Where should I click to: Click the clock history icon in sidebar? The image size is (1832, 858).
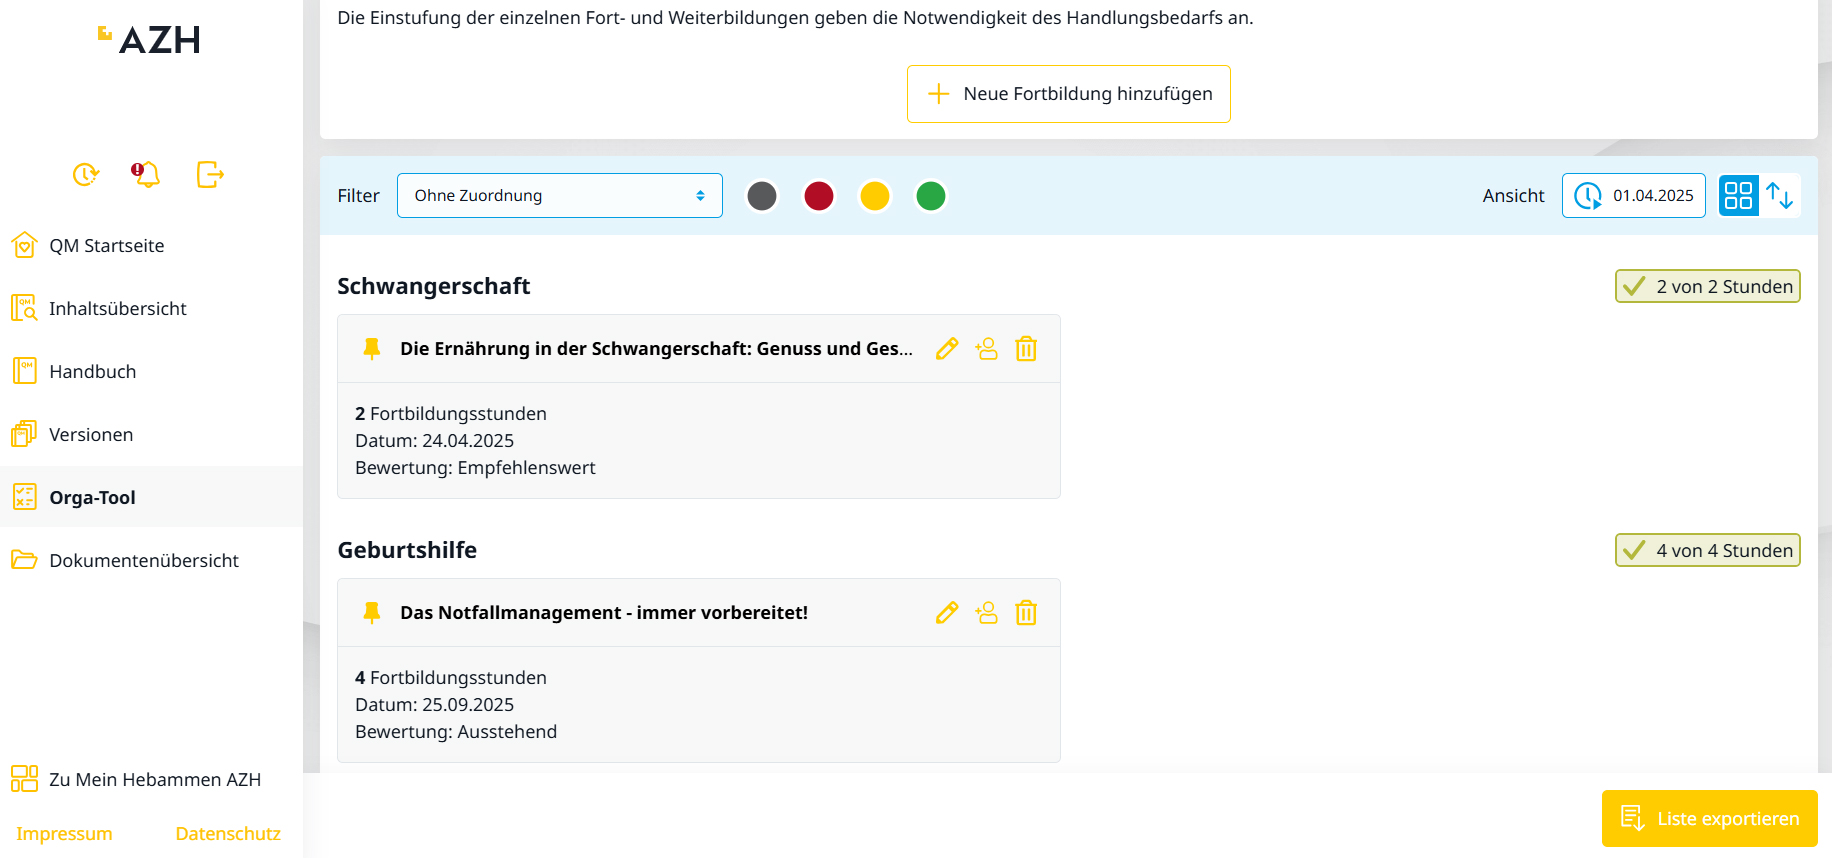tap(86, 174)
